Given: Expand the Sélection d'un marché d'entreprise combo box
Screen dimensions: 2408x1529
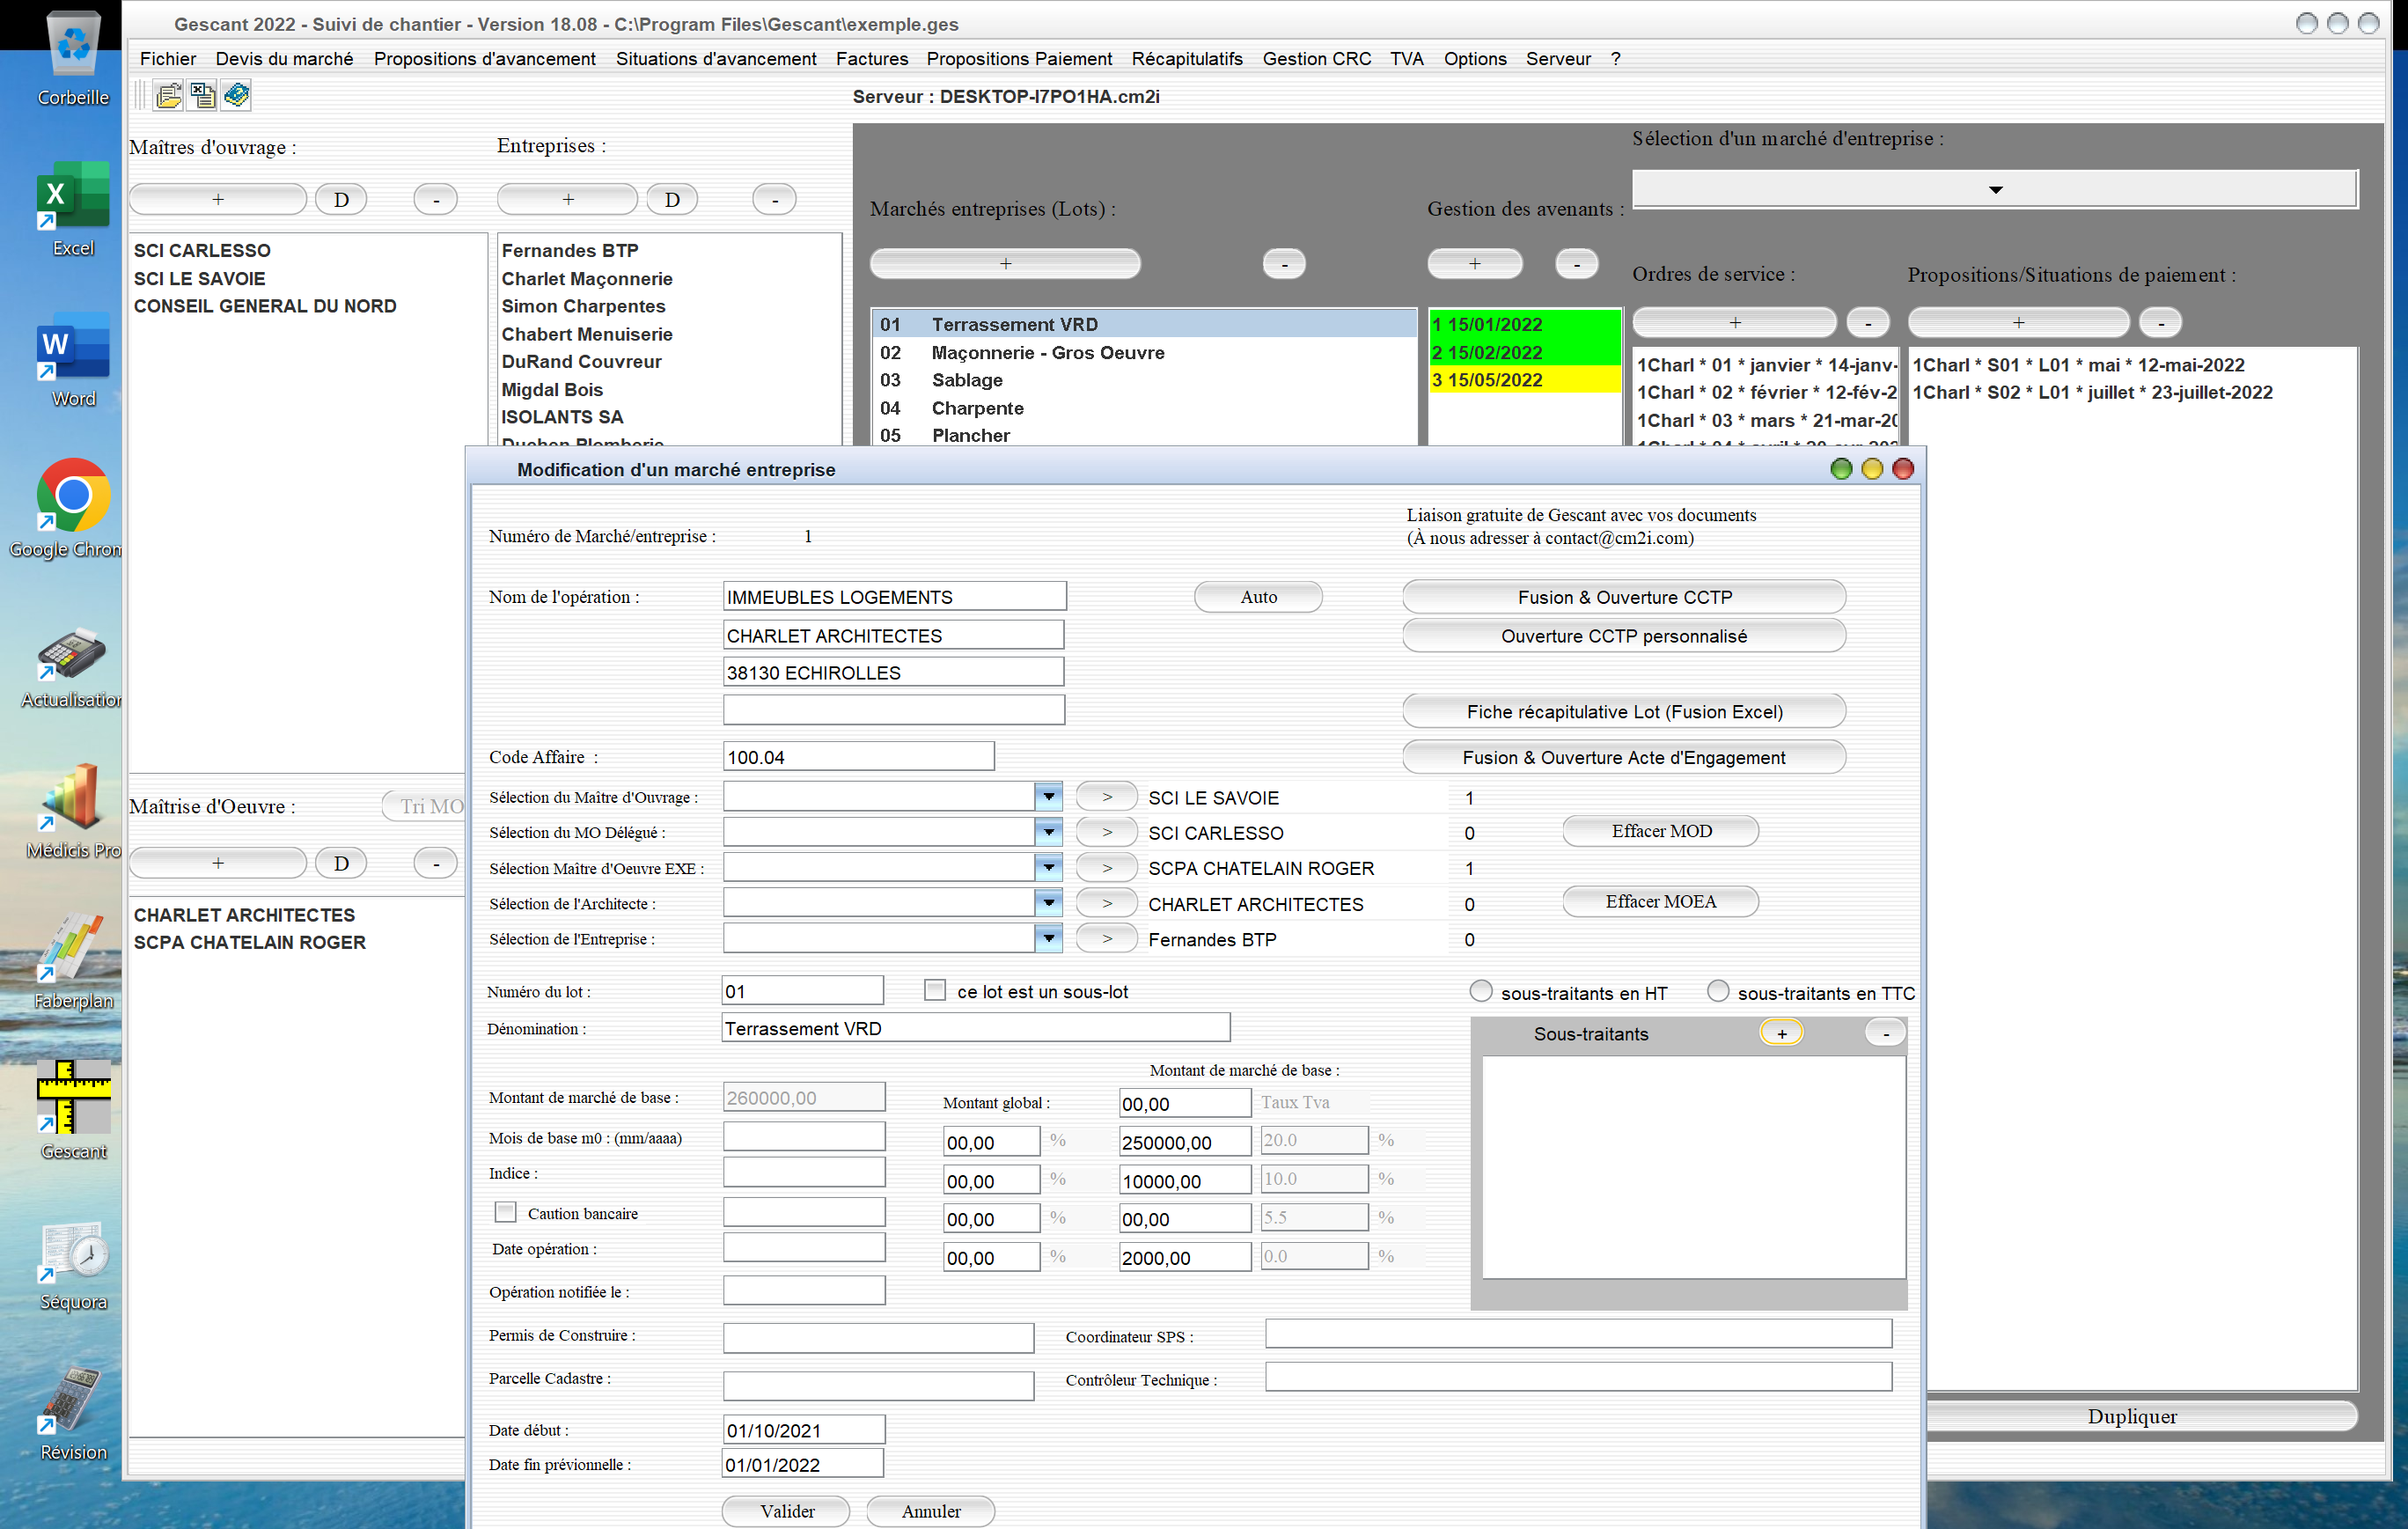Looking at the screenshot, I should 1995,189.
